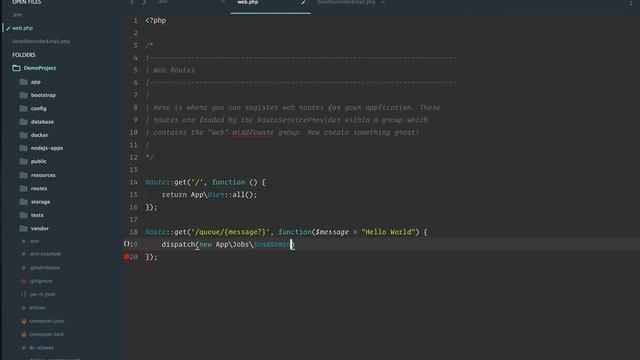Open the .env file in sidebar tree
This screenshot has height=360, width=640.
pos(35,241)
